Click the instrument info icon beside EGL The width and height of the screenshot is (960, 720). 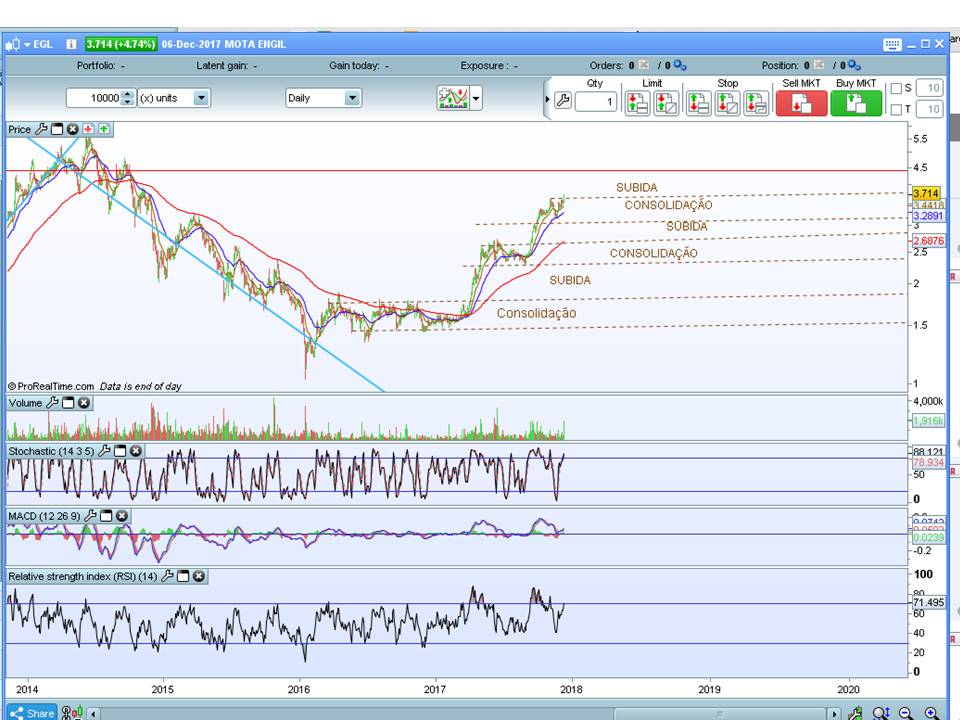(x=71, y=44)
